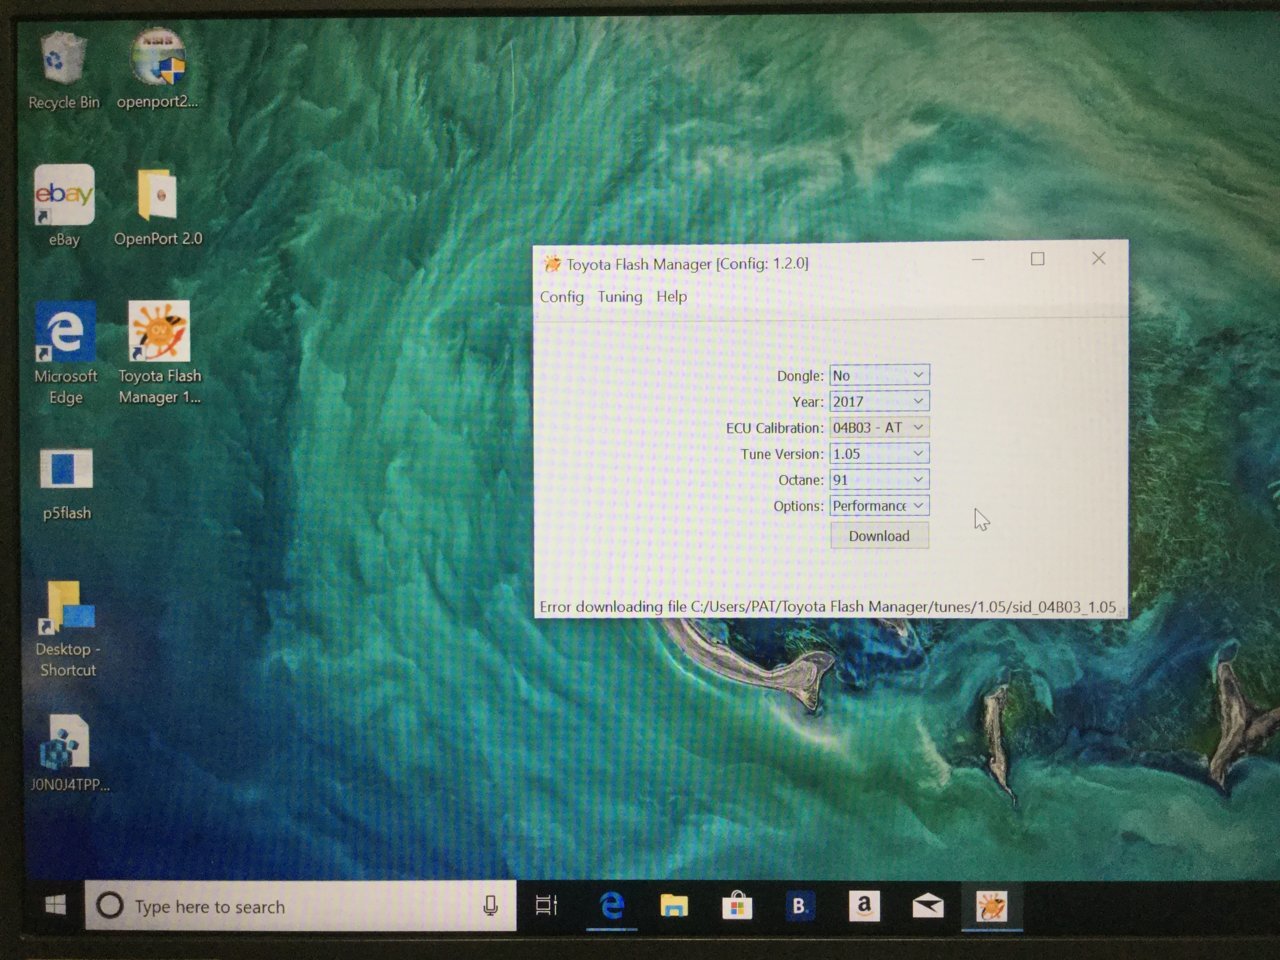Open the Octane dropdown showing 91
The width and height of the screenshot is (1280, 960).
coord(879,479)
